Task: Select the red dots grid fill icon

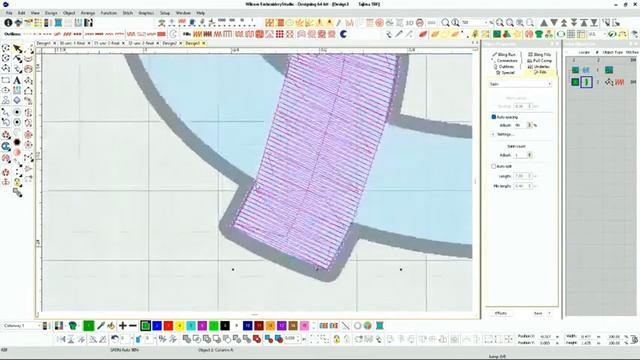Action: (x=280, y=34)
